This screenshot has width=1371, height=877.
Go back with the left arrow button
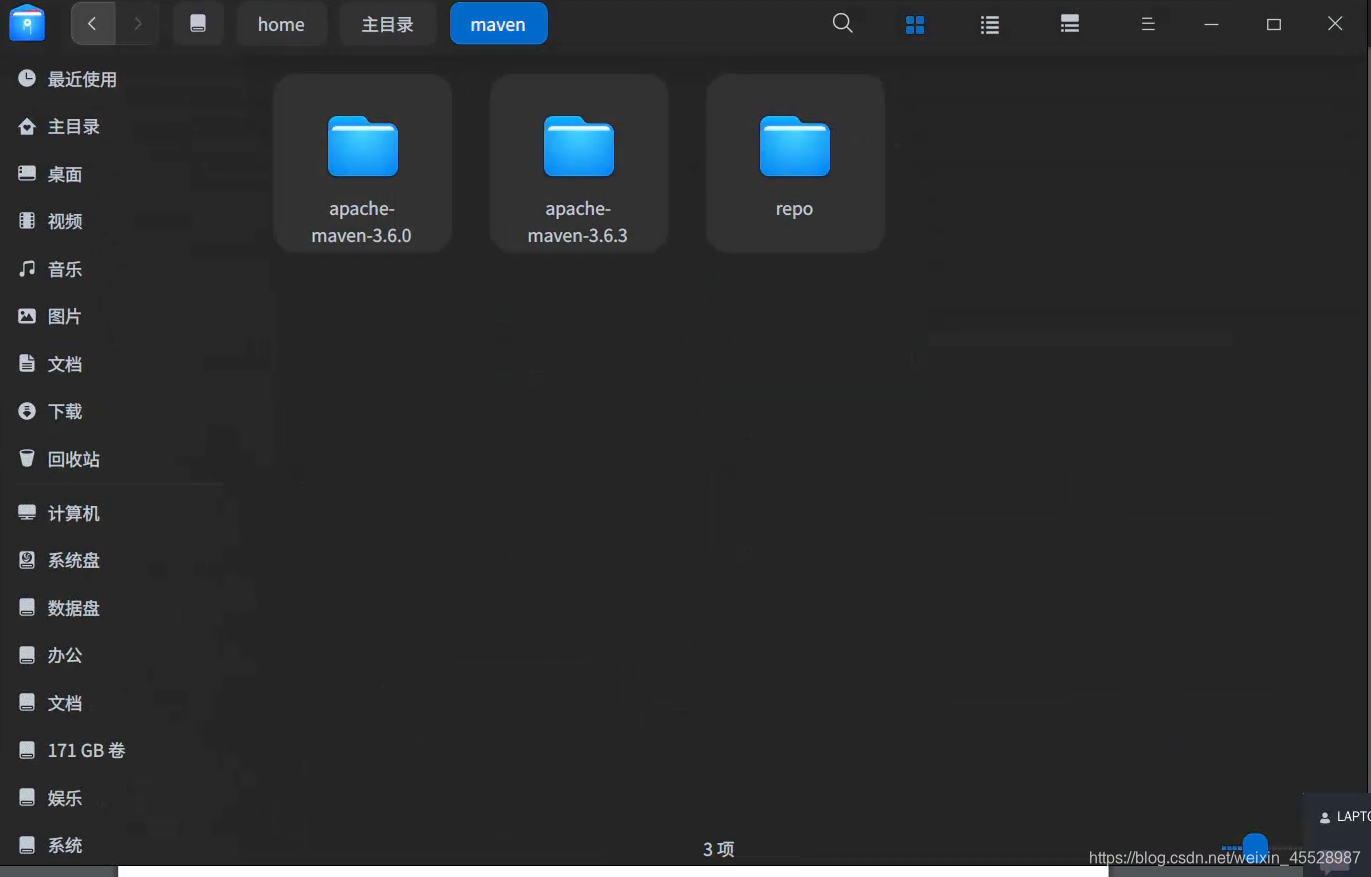pyautogui.click(x=93, y=24)
